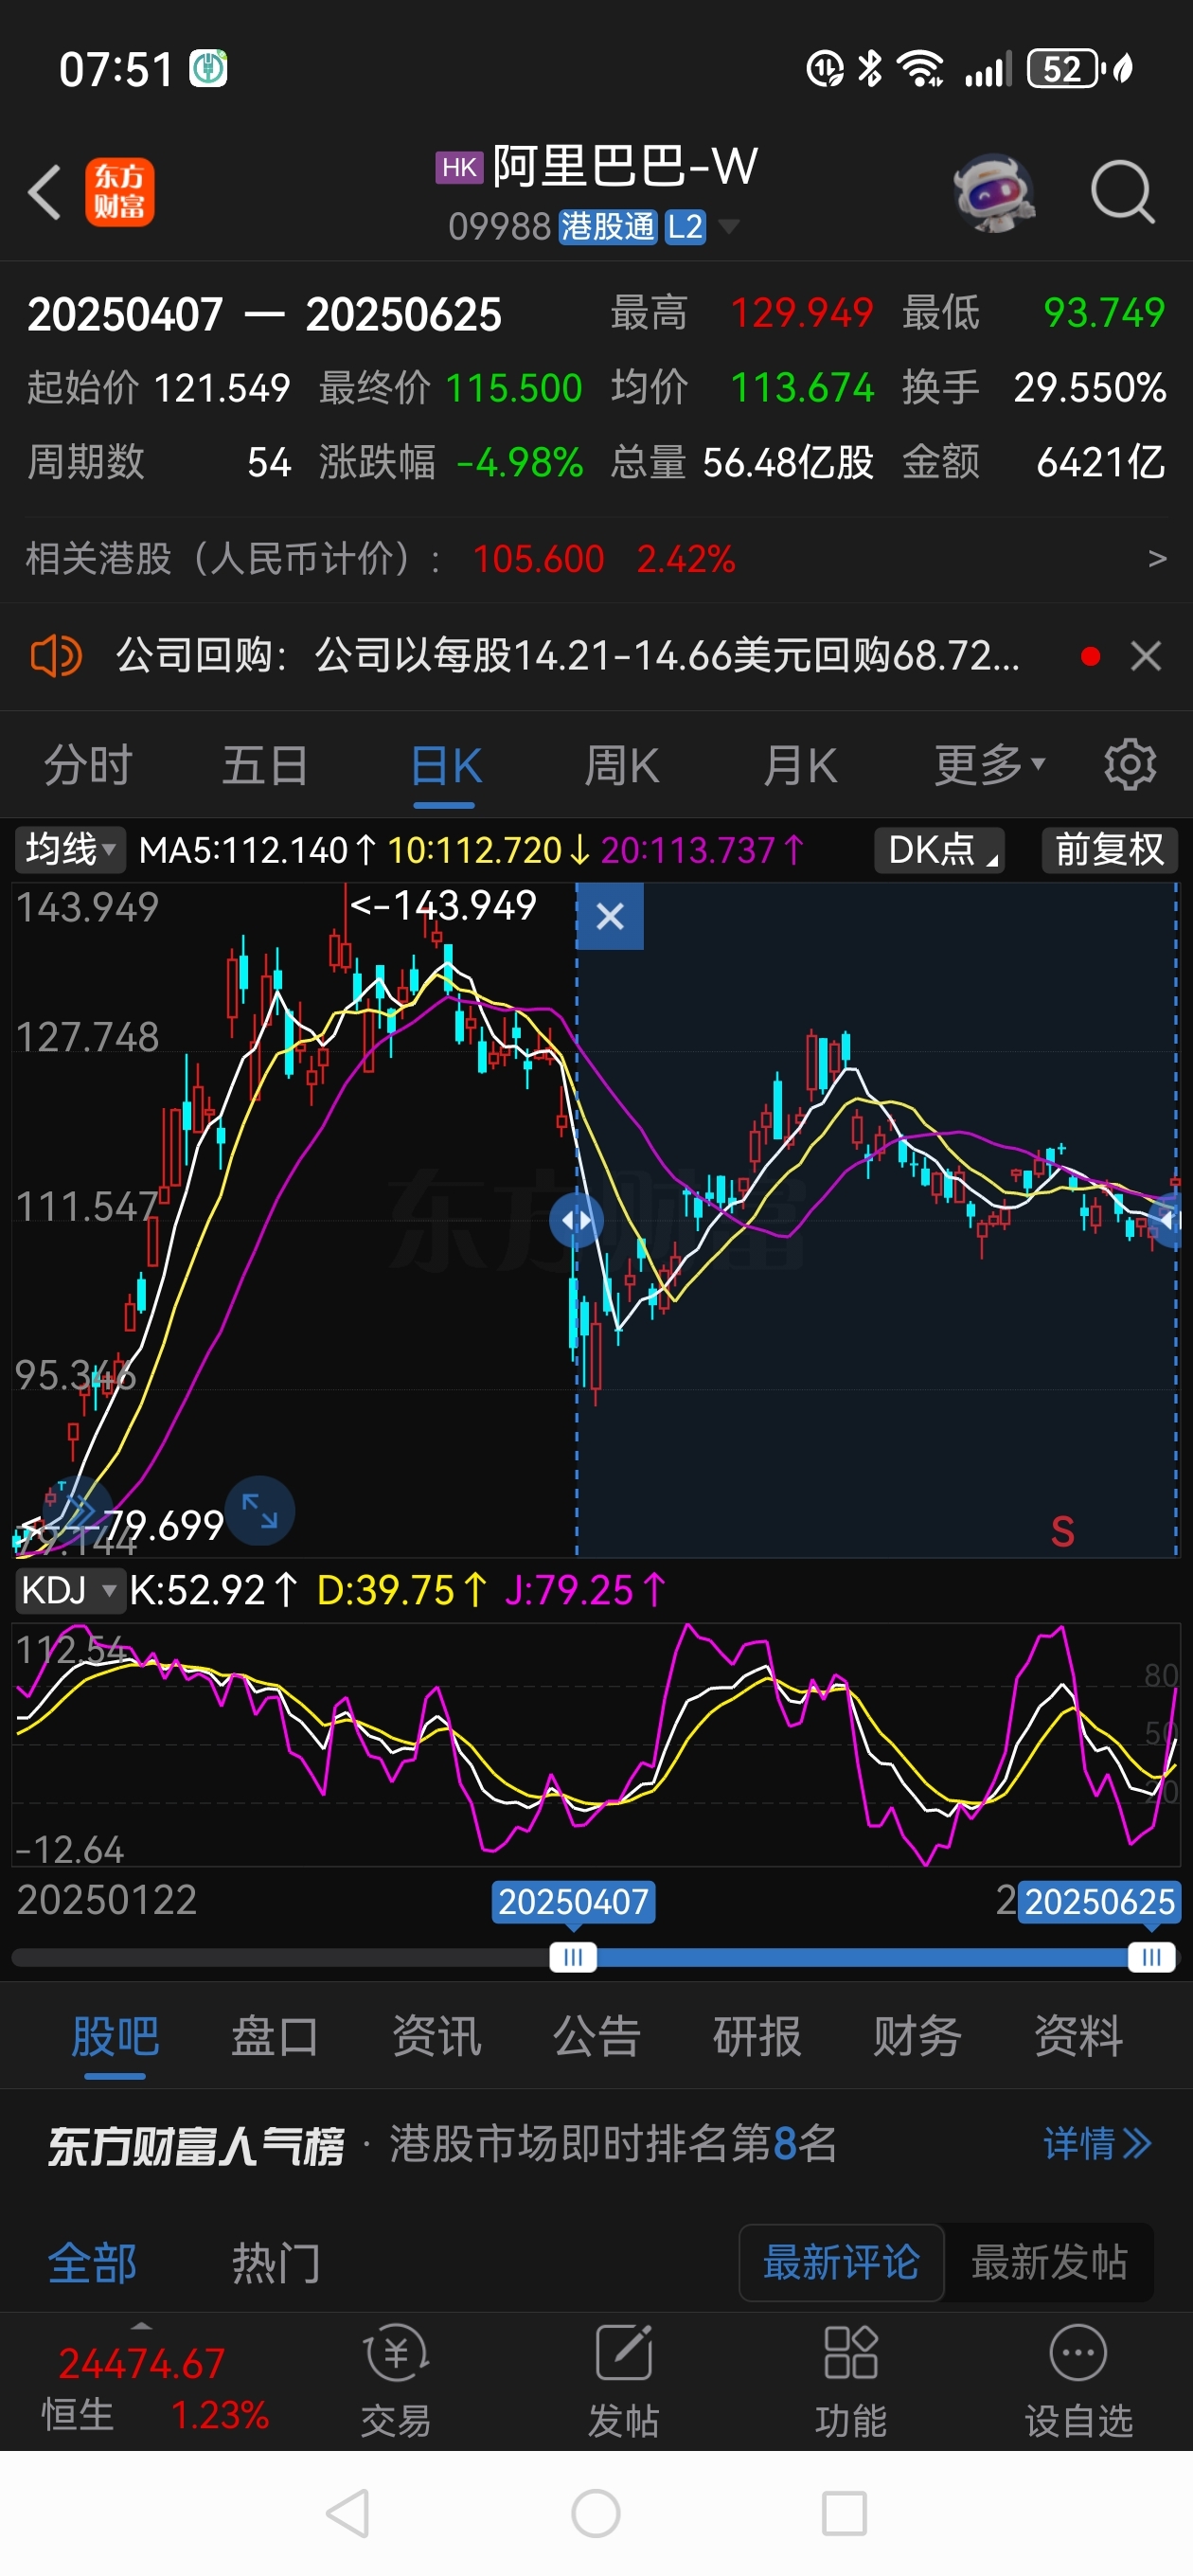The image size is (1193, 2576).
Task: Open related HK stock RMB price row arrow
Action: (1156, 558)
